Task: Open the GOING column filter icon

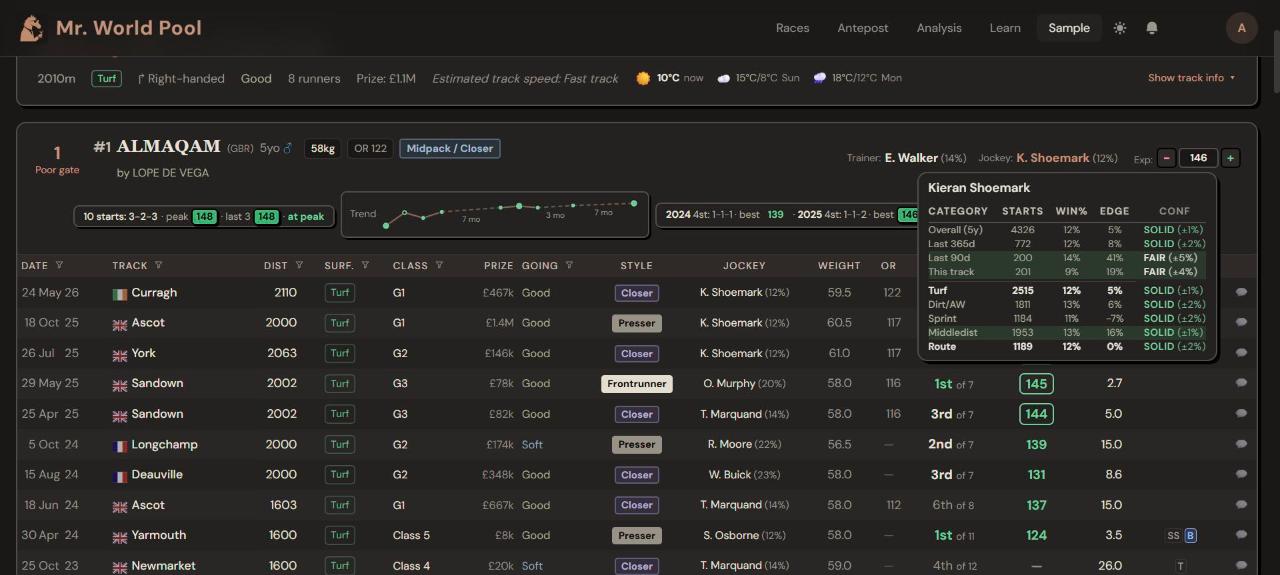Action: click(x=569, y=266)
